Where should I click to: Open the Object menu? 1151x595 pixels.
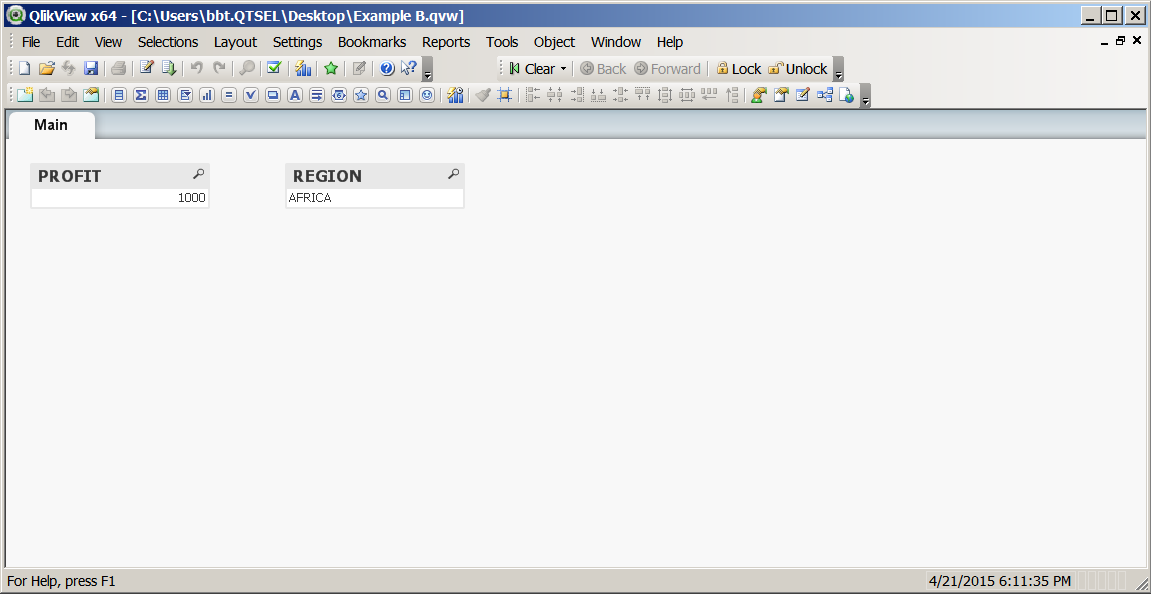tap(554, 42)
